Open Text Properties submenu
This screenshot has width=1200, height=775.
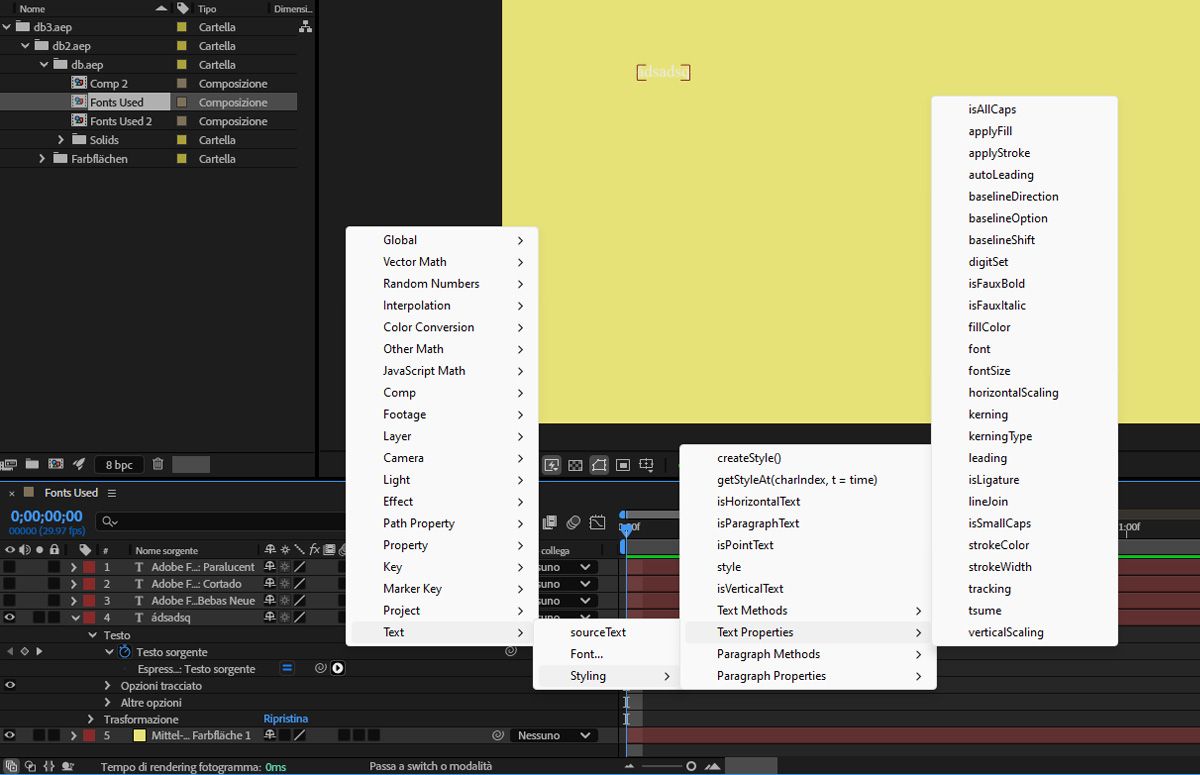pos(808,632)
